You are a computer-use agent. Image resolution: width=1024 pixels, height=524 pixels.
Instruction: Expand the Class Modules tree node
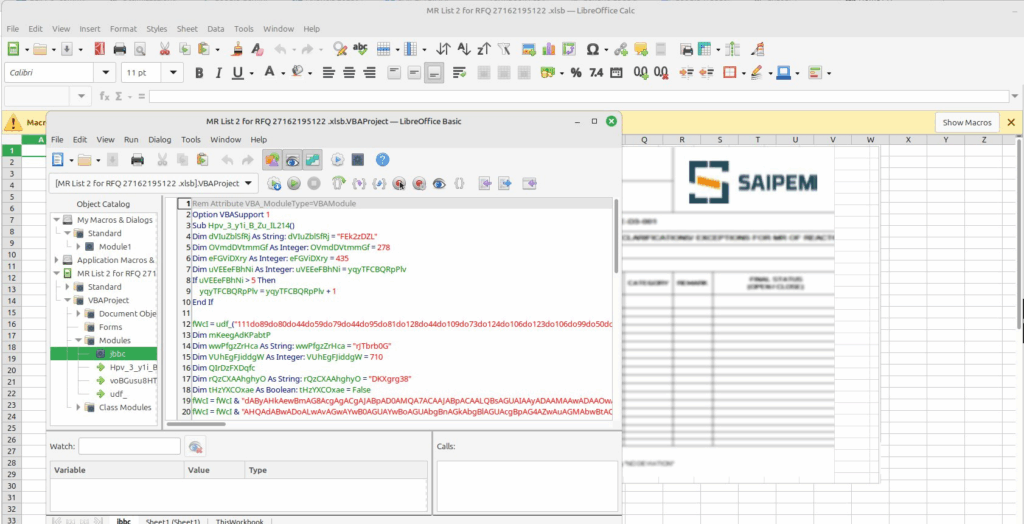79,407
